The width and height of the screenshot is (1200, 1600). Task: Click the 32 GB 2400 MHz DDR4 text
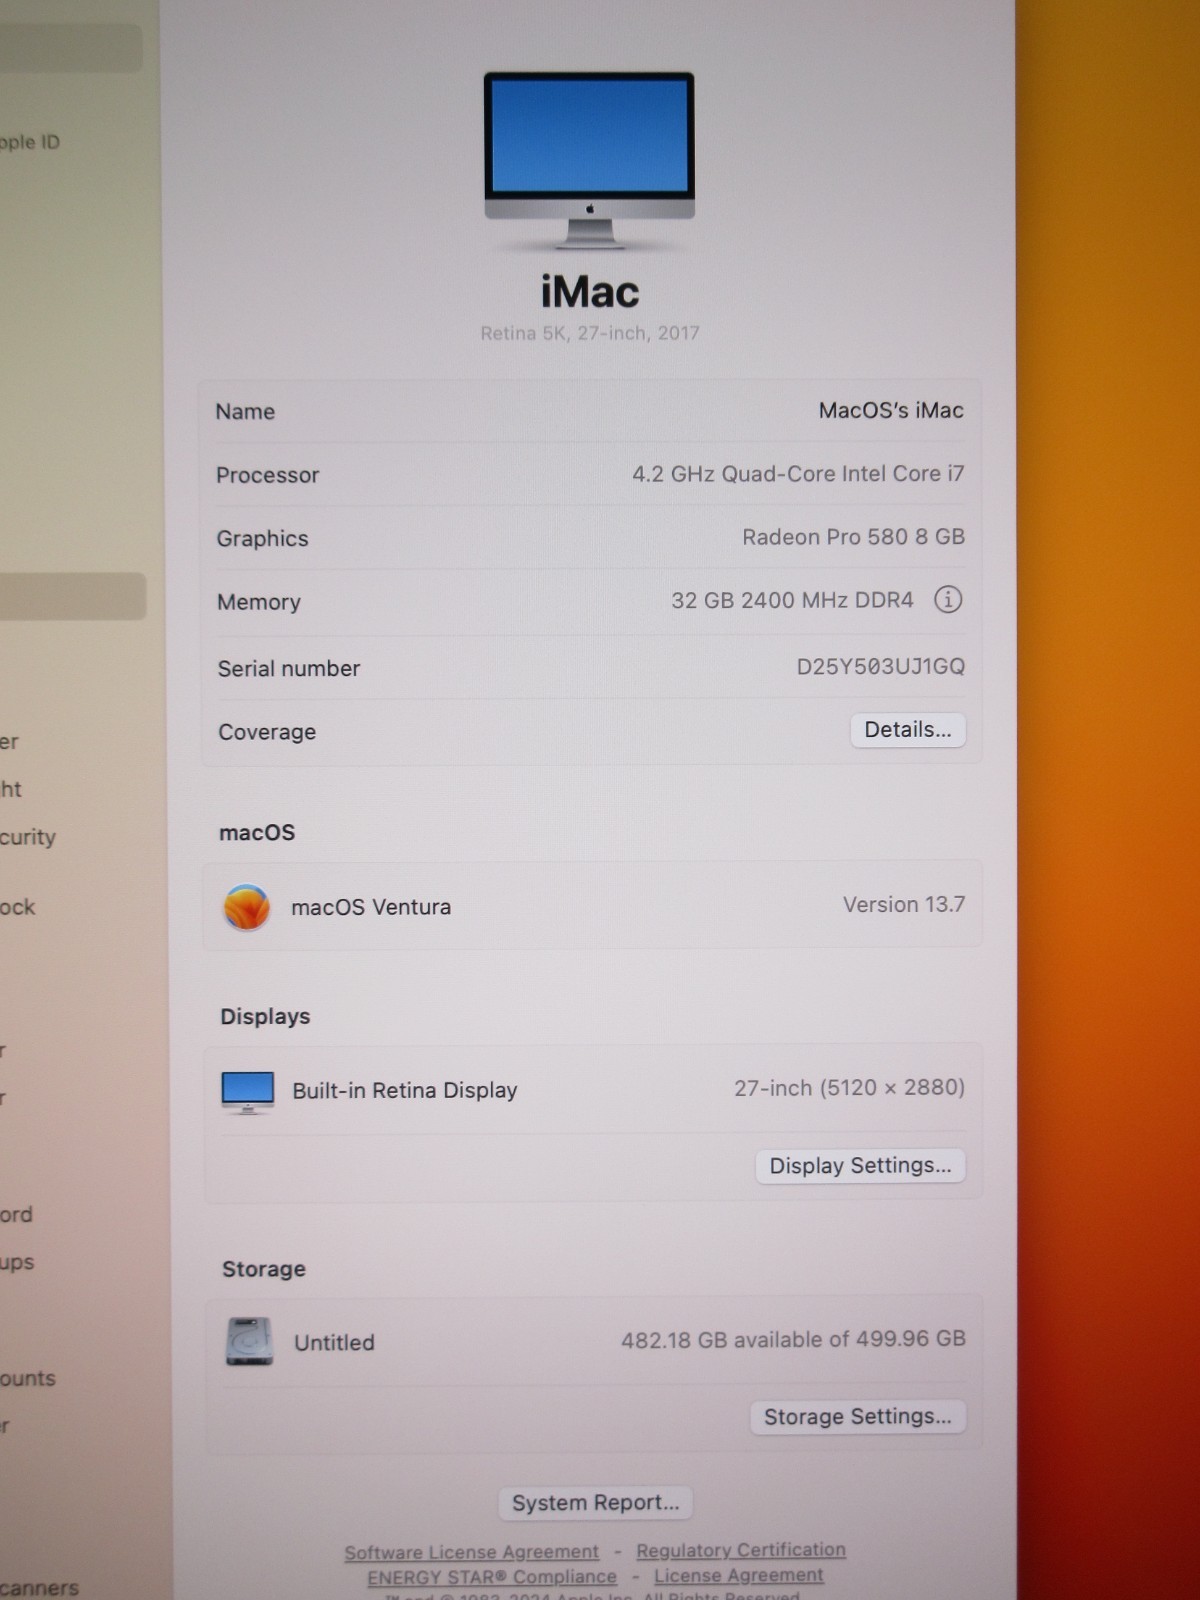[792, 601]
